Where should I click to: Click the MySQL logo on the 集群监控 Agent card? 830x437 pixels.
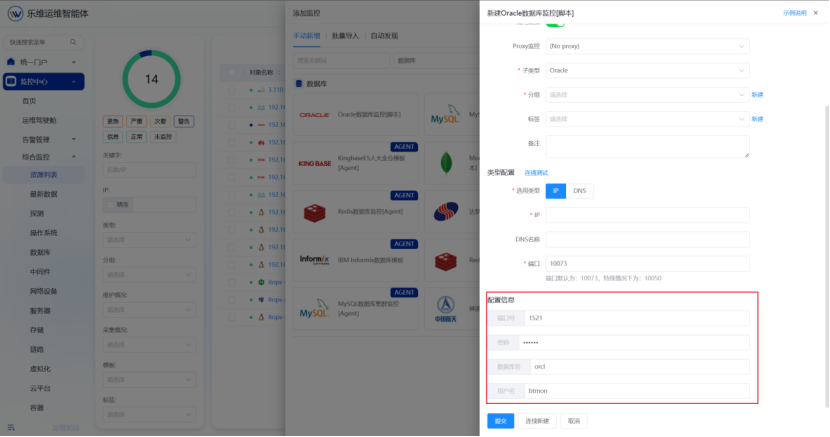pos(314,308)
